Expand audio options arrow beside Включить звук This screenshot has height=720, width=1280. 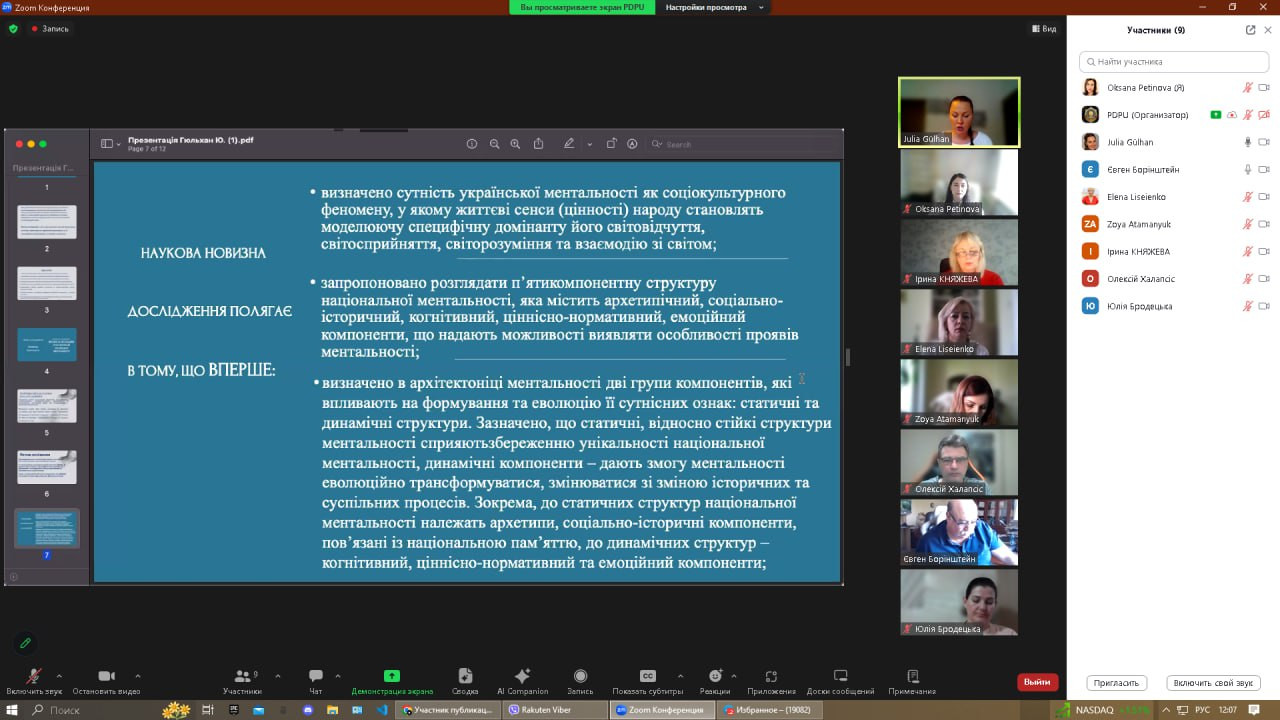pos(59,675)
